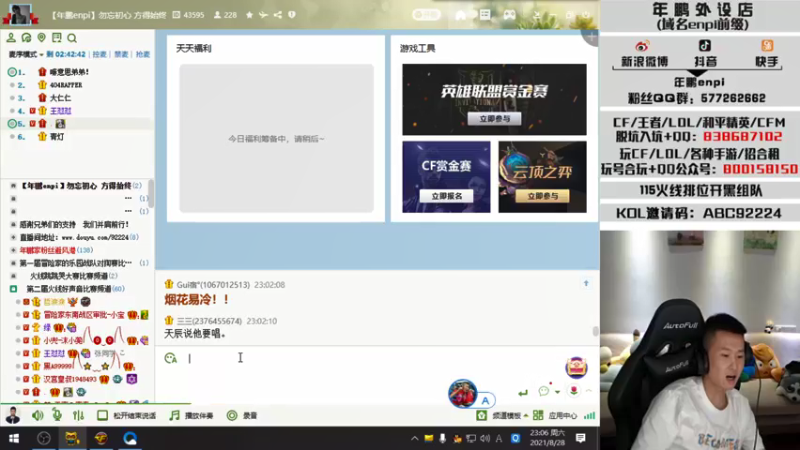
Task: Click the music note accompaniment icon
Action: pos(174,415)
